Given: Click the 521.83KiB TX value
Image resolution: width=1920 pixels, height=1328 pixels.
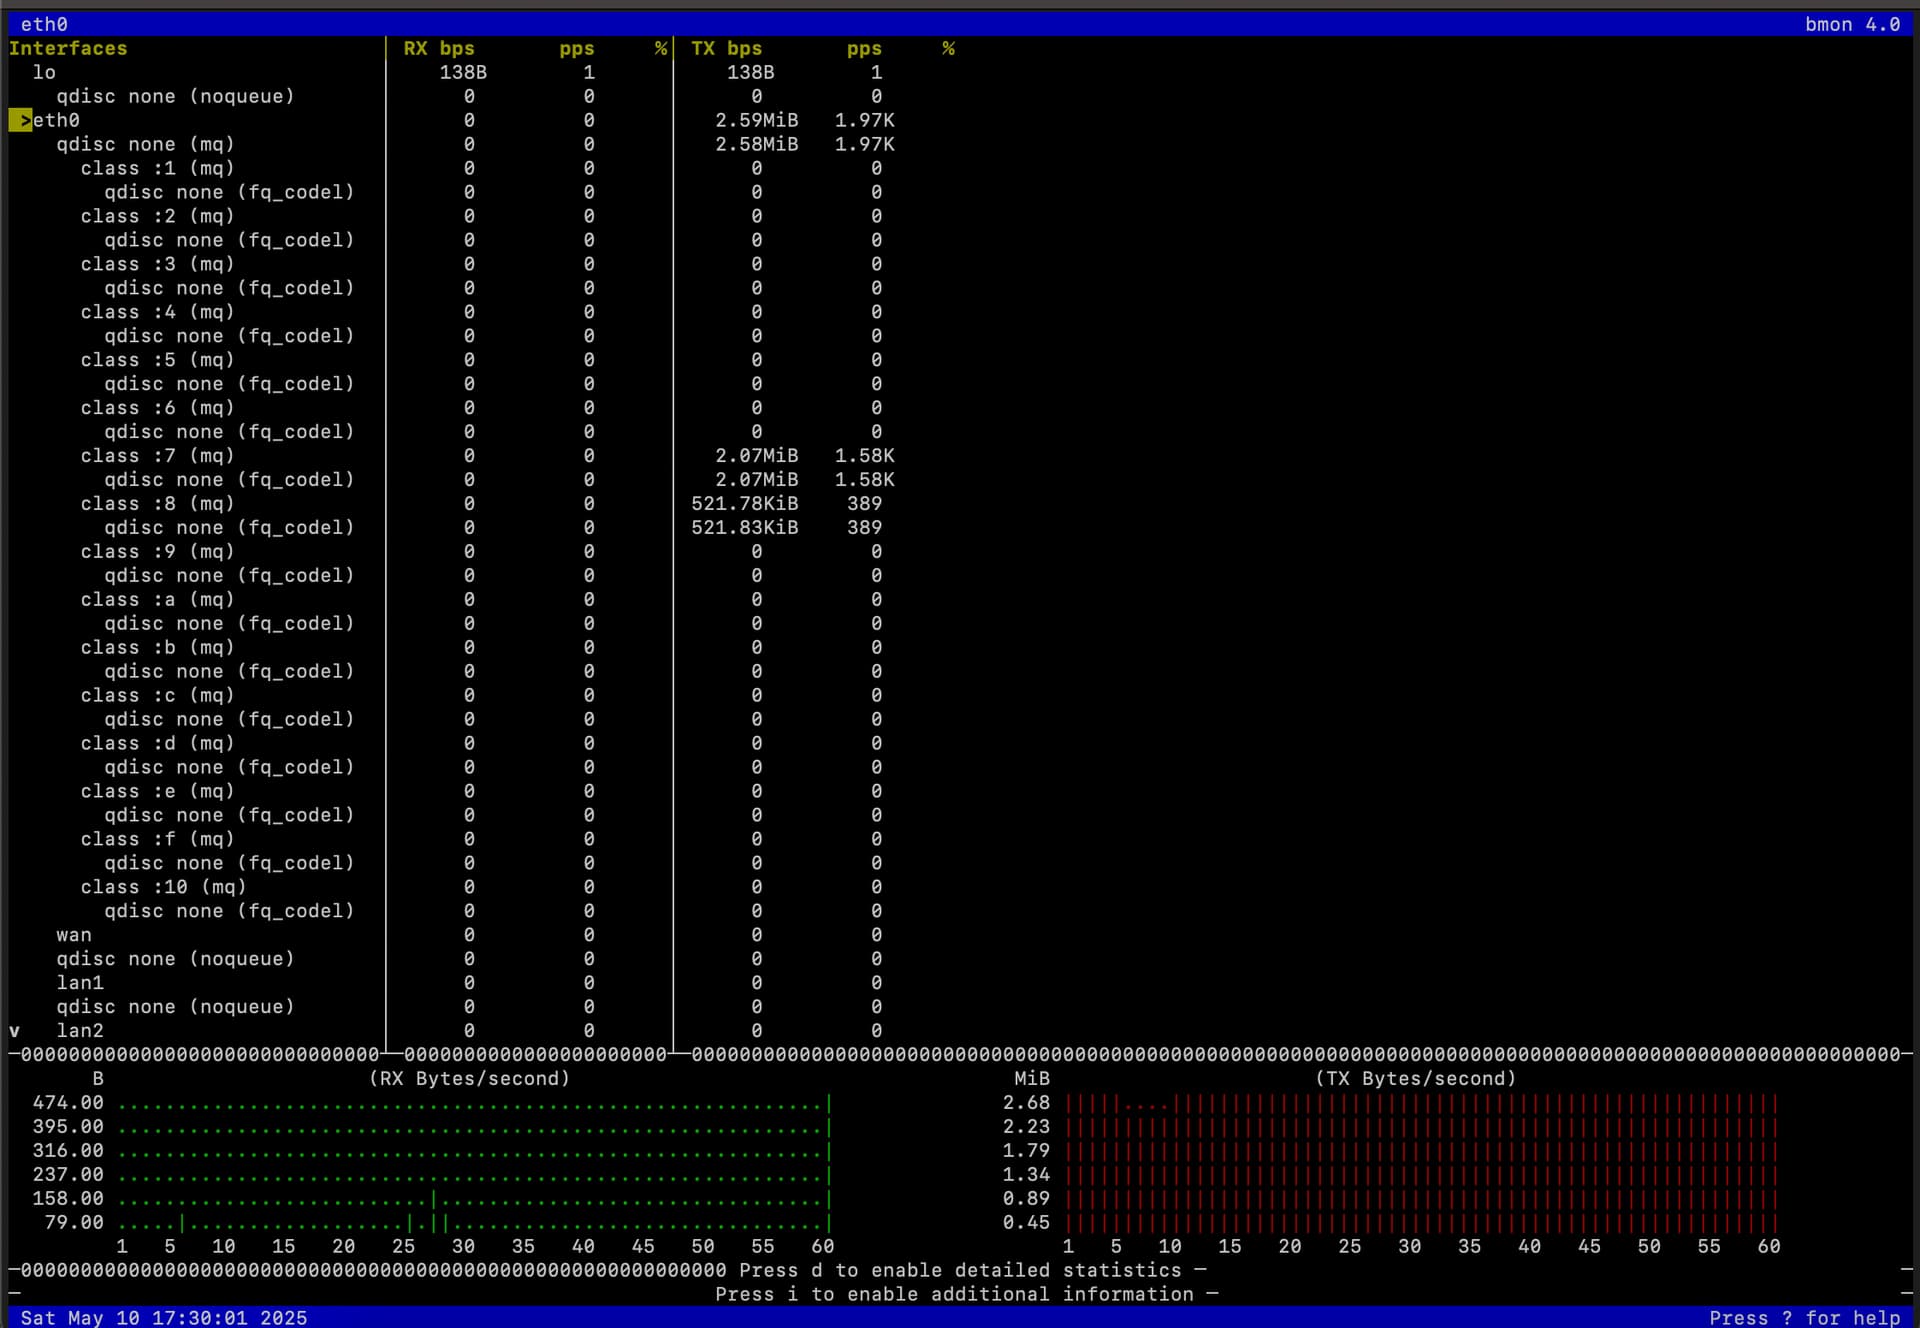Looking at the screenshot, I should pos(745,528).
